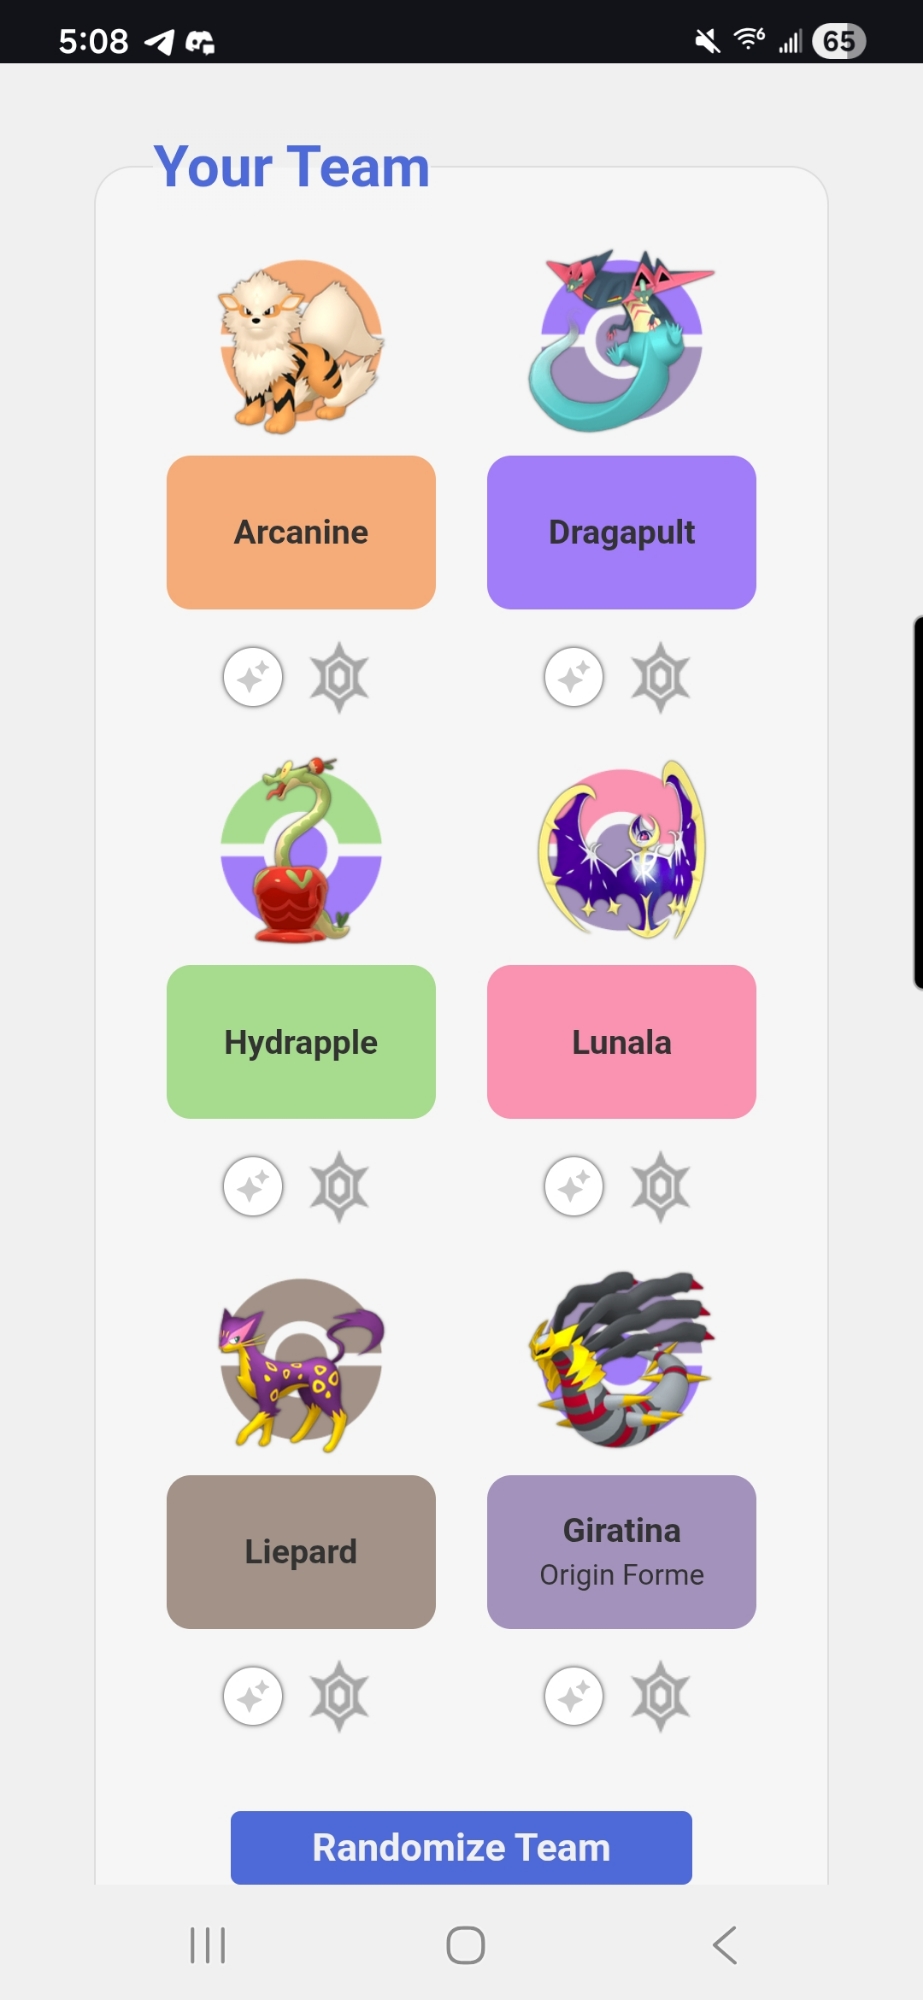Select the orange Arcanine name card
923x2000 pixels.
click(x=301, y=532)
